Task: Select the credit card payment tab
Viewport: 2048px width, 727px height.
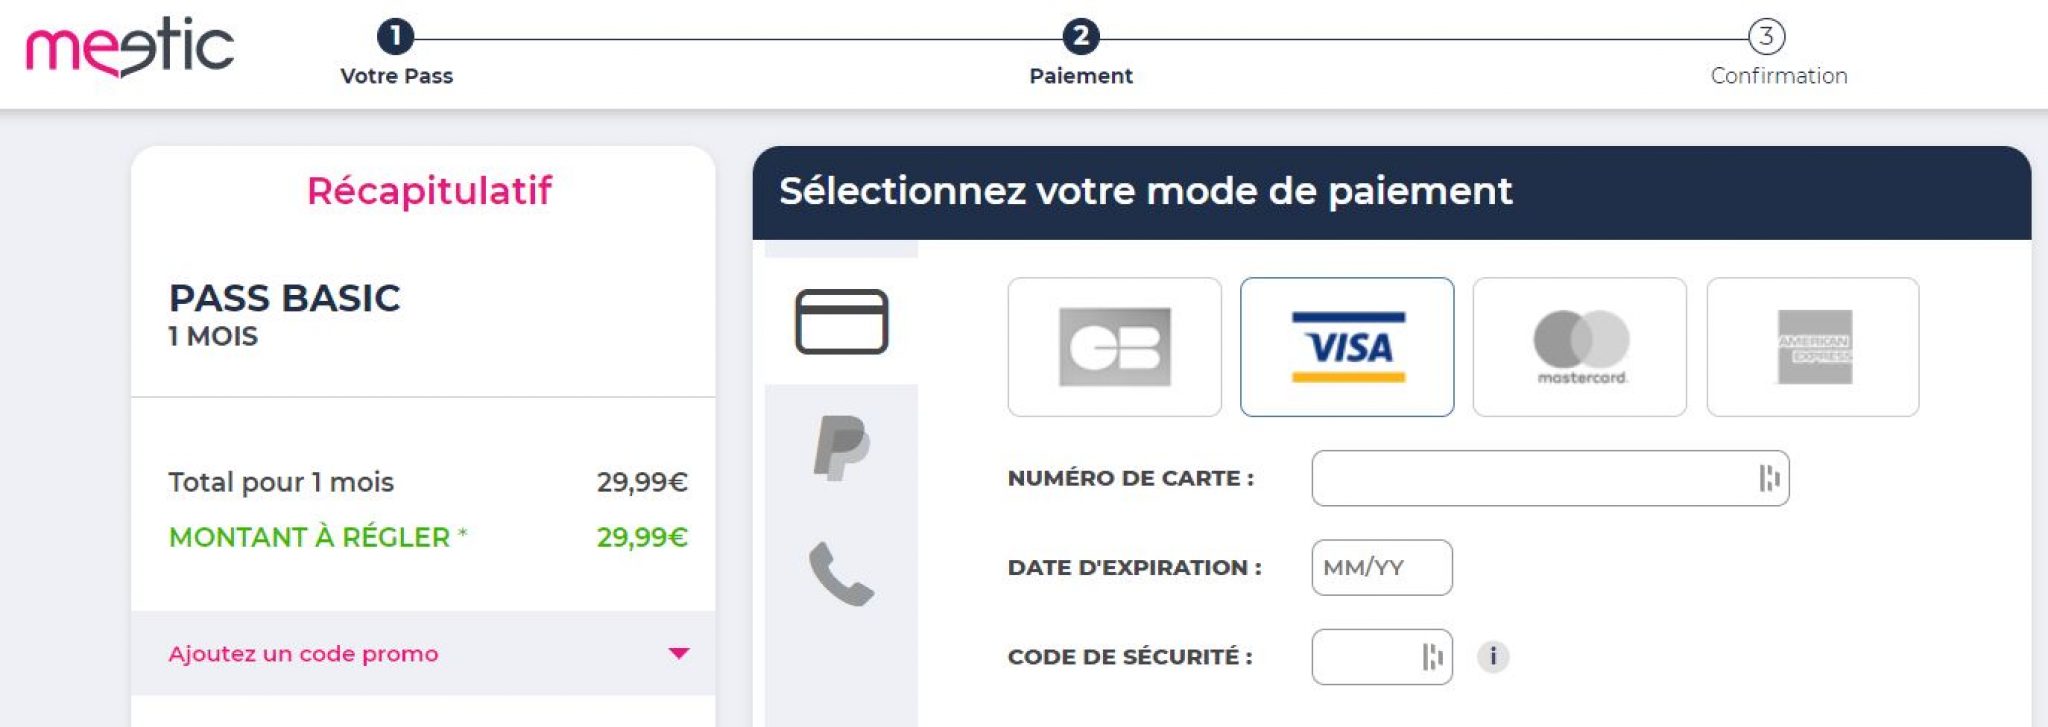Action: click(841, 322)
